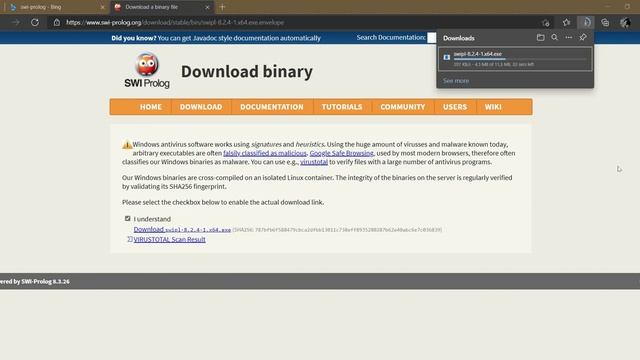
Task: Follow the virustotal link
Action: (x=314, y=162)
